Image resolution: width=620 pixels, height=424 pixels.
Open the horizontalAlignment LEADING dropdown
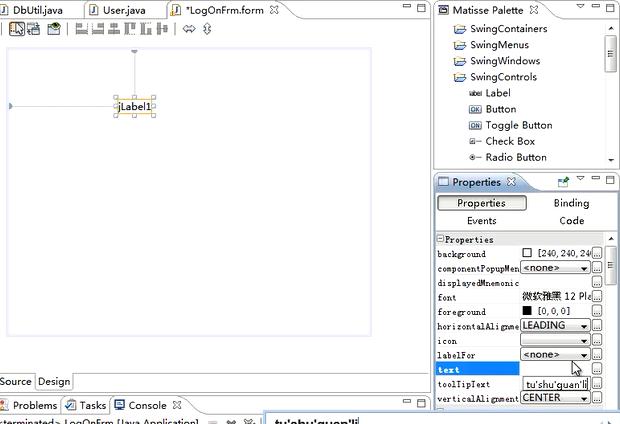pyautogui.click(x=555, y=326)
